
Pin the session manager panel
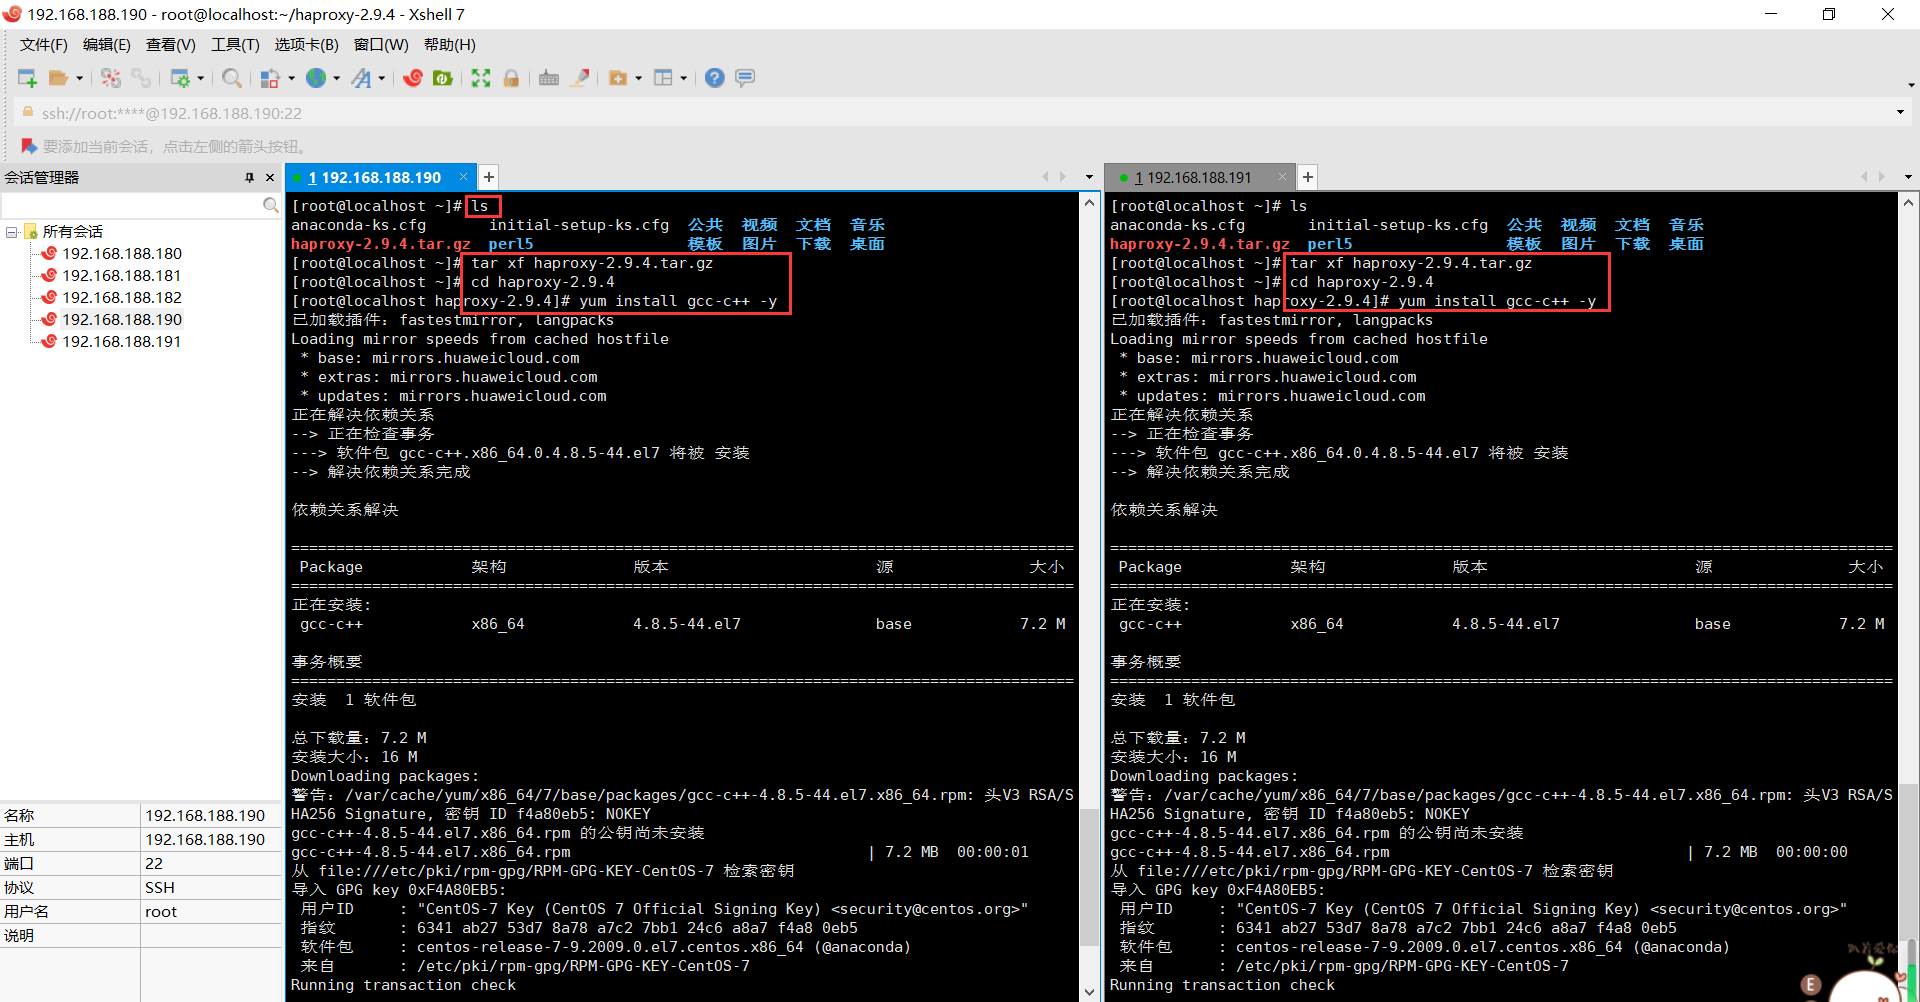tap(249, 177)
